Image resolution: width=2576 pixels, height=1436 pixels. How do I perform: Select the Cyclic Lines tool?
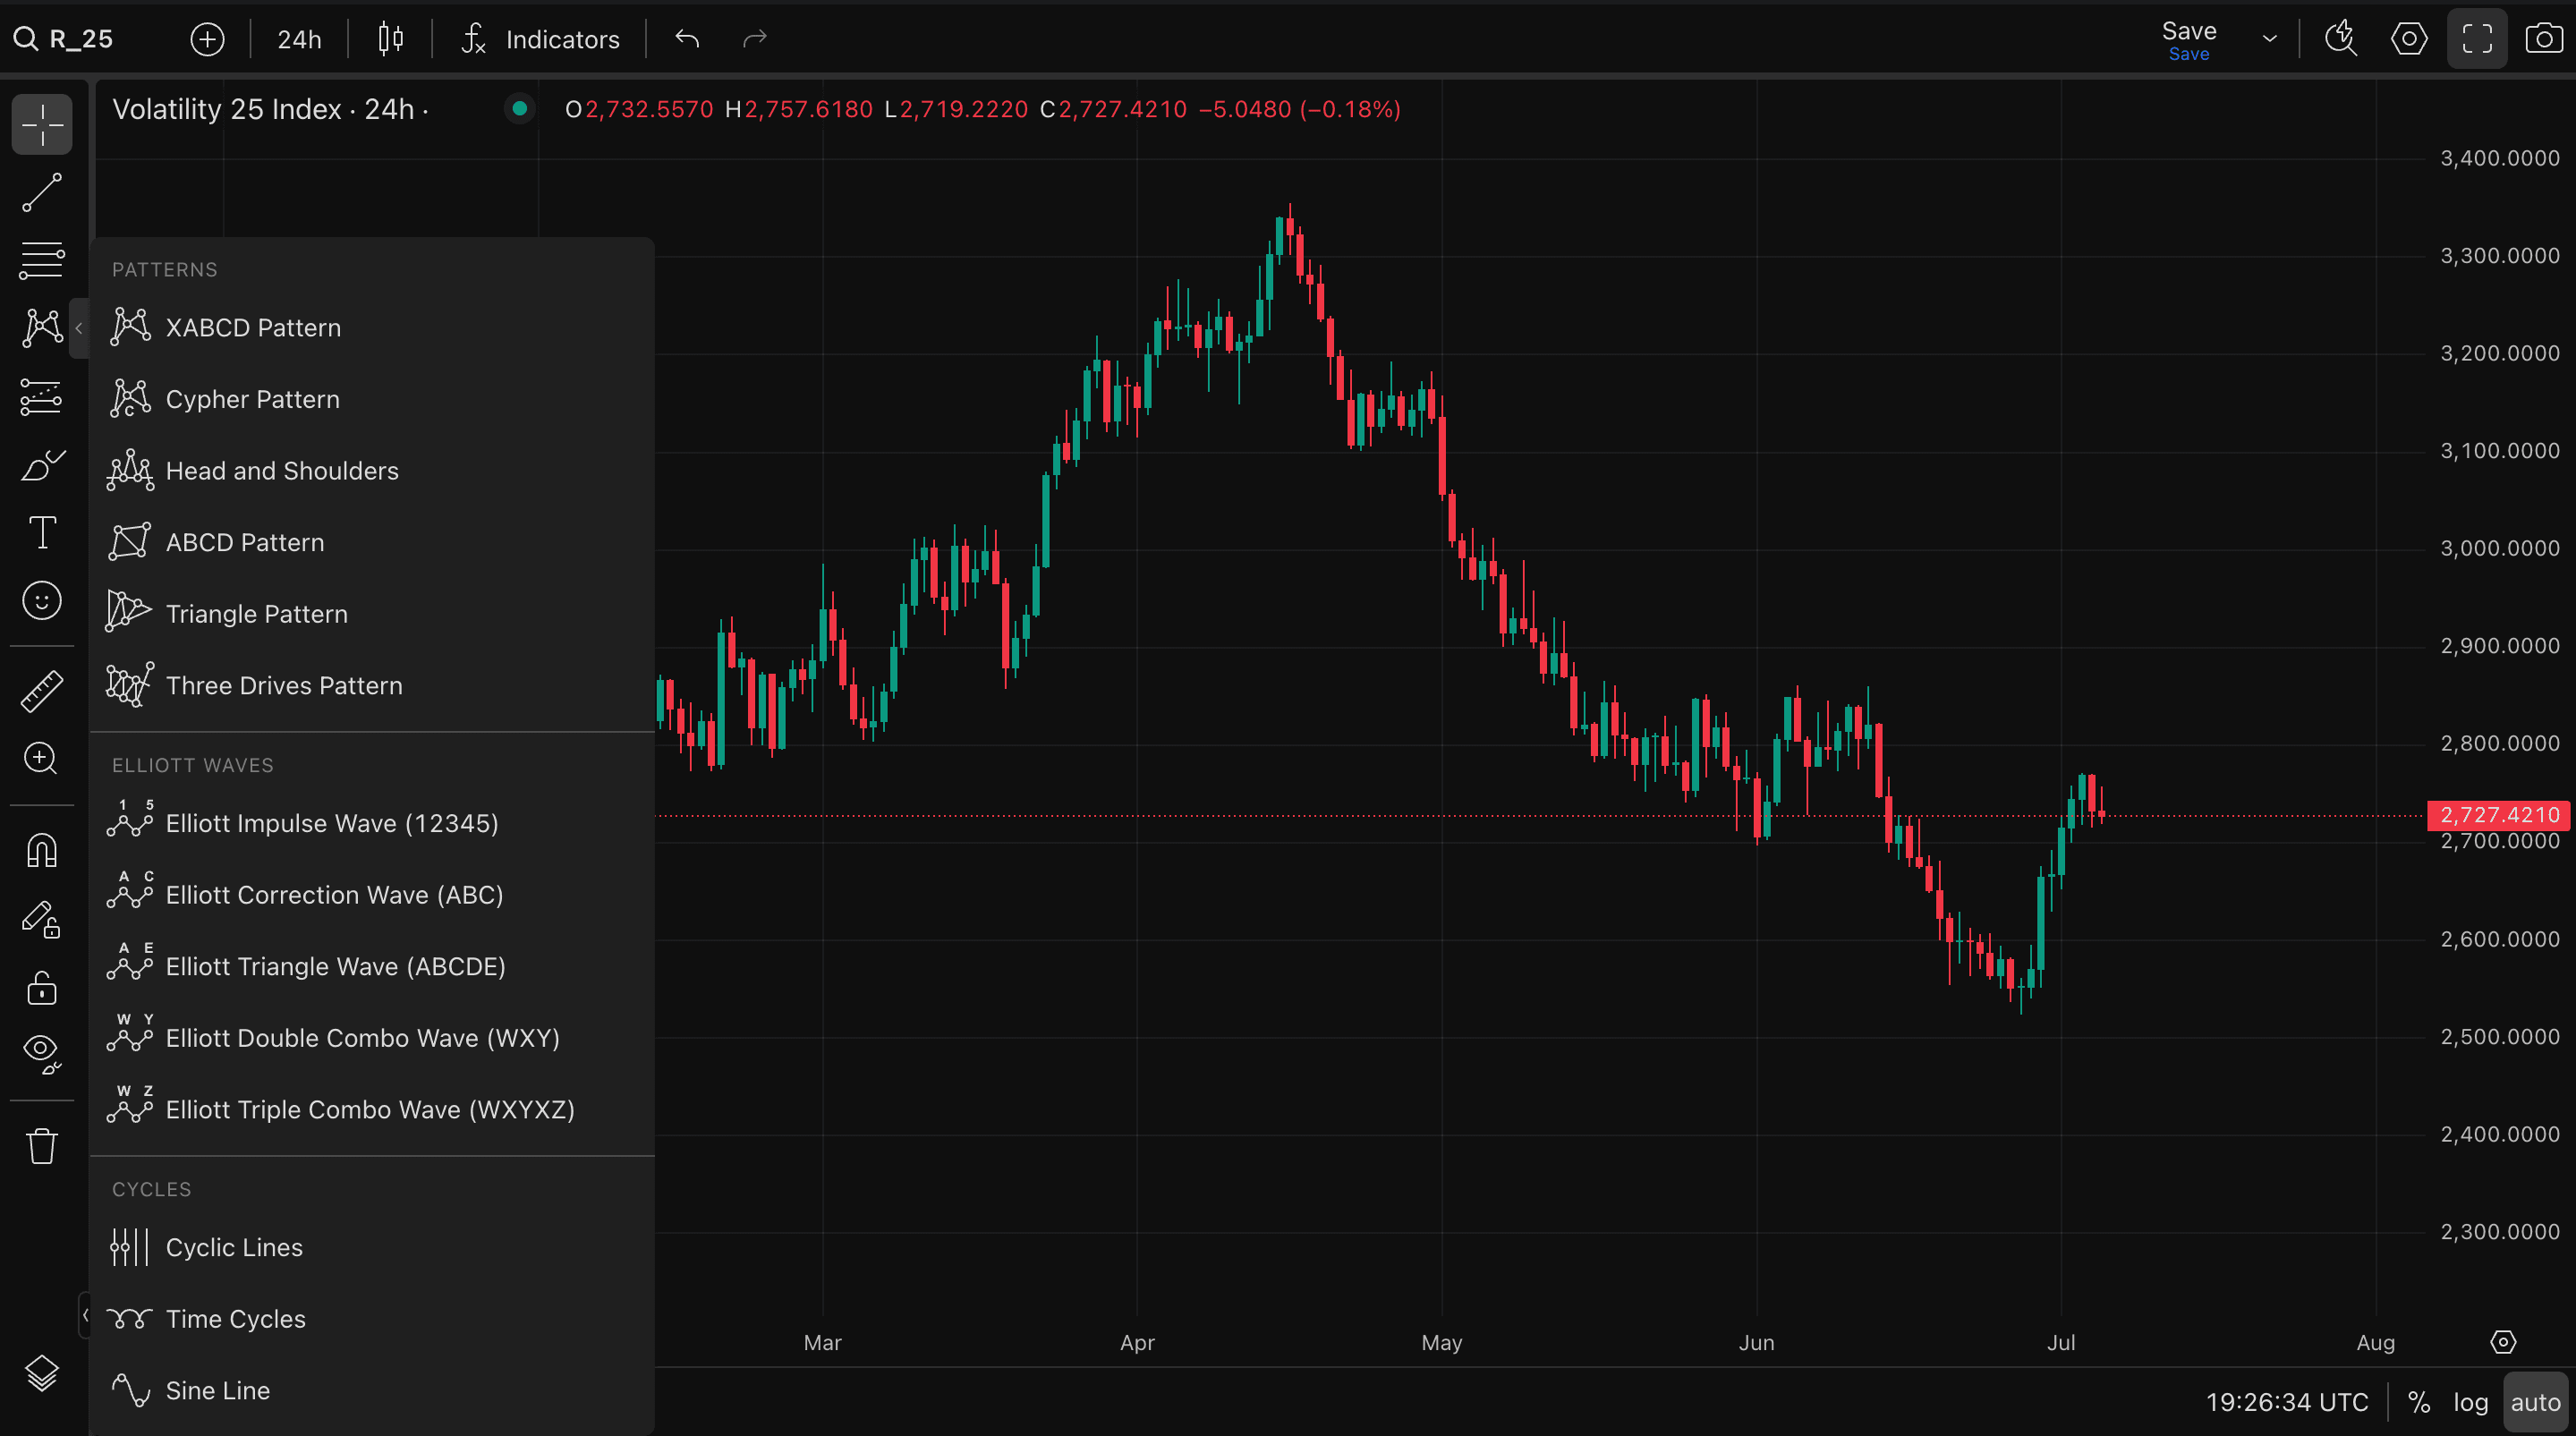(372, 1247)
